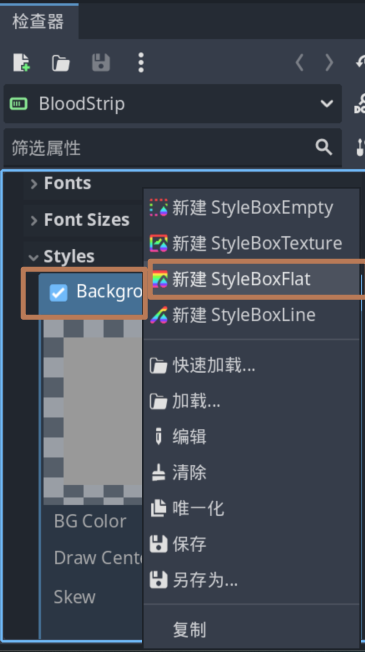Select 清除 in the context menu

click(x=252, y=473)
